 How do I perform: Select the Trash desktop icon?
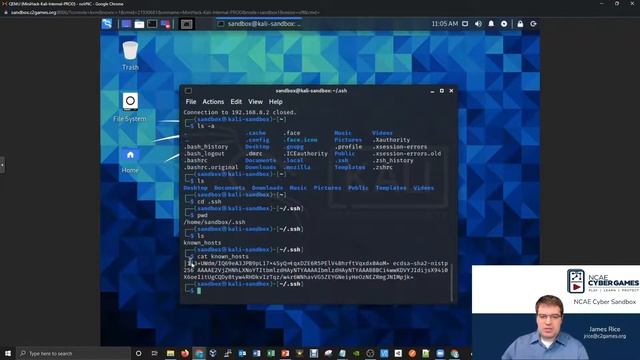130,56
